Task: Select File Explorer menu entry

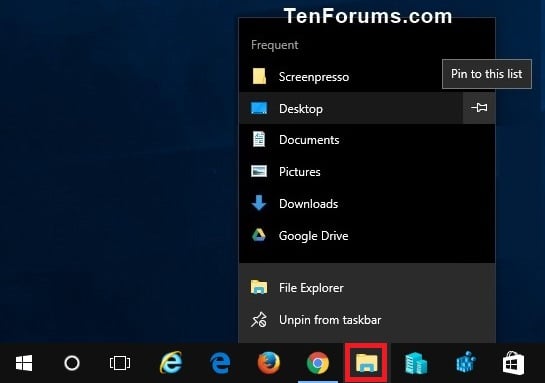Action: tap(367, 288)
